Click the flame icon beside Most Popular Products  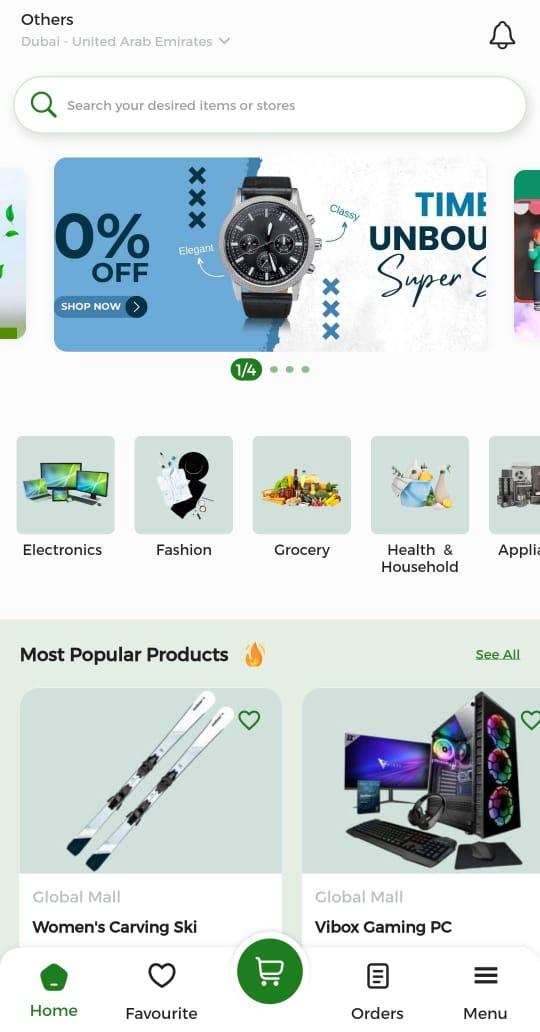254,654
